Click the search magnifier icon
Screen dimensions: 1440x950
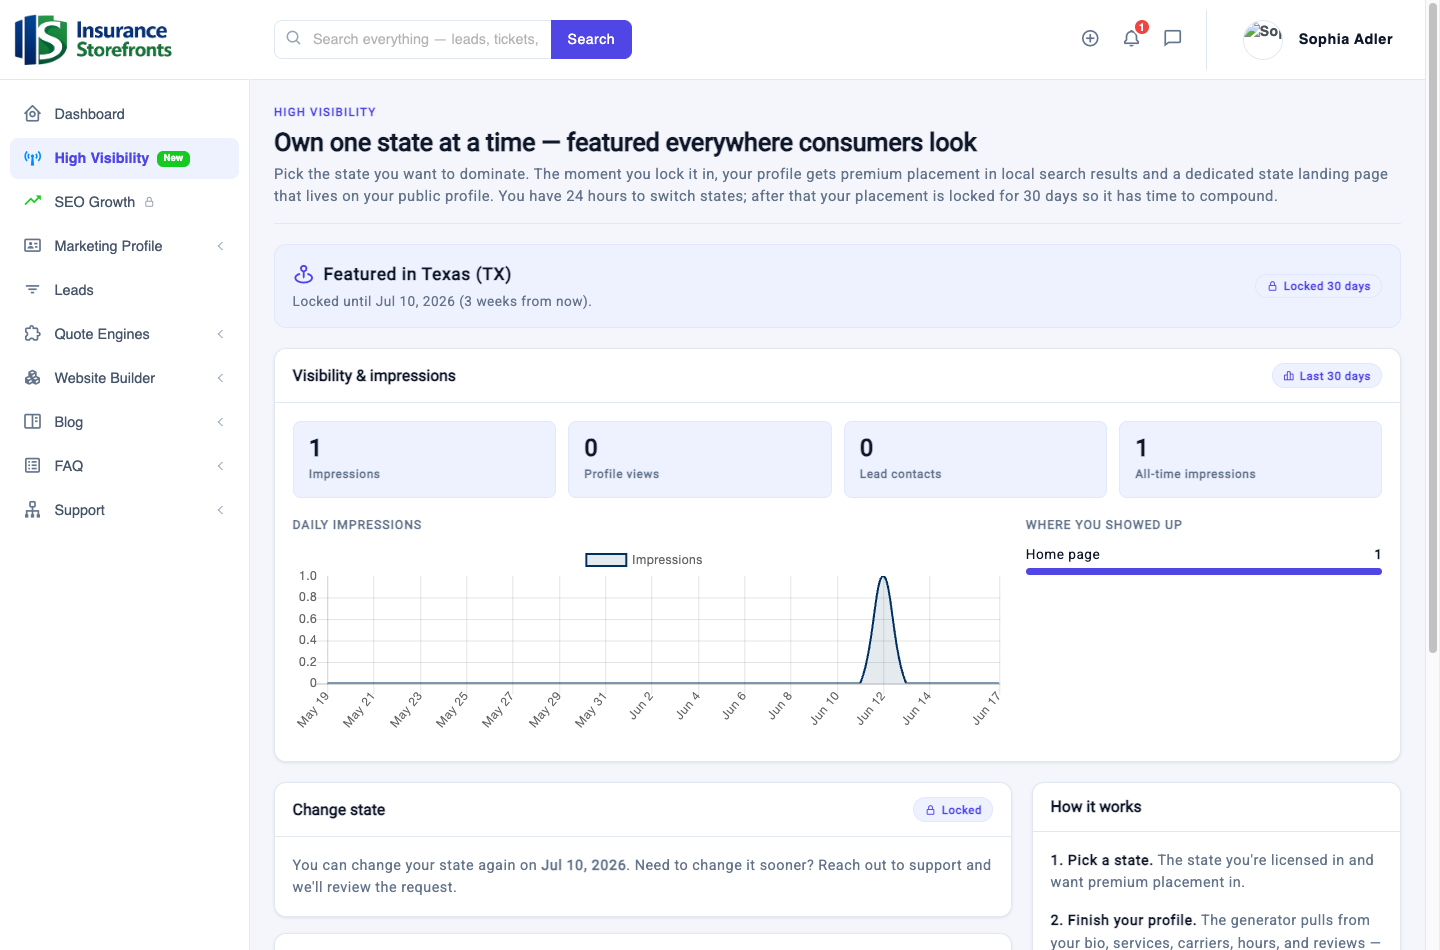[x=294, y=38]
